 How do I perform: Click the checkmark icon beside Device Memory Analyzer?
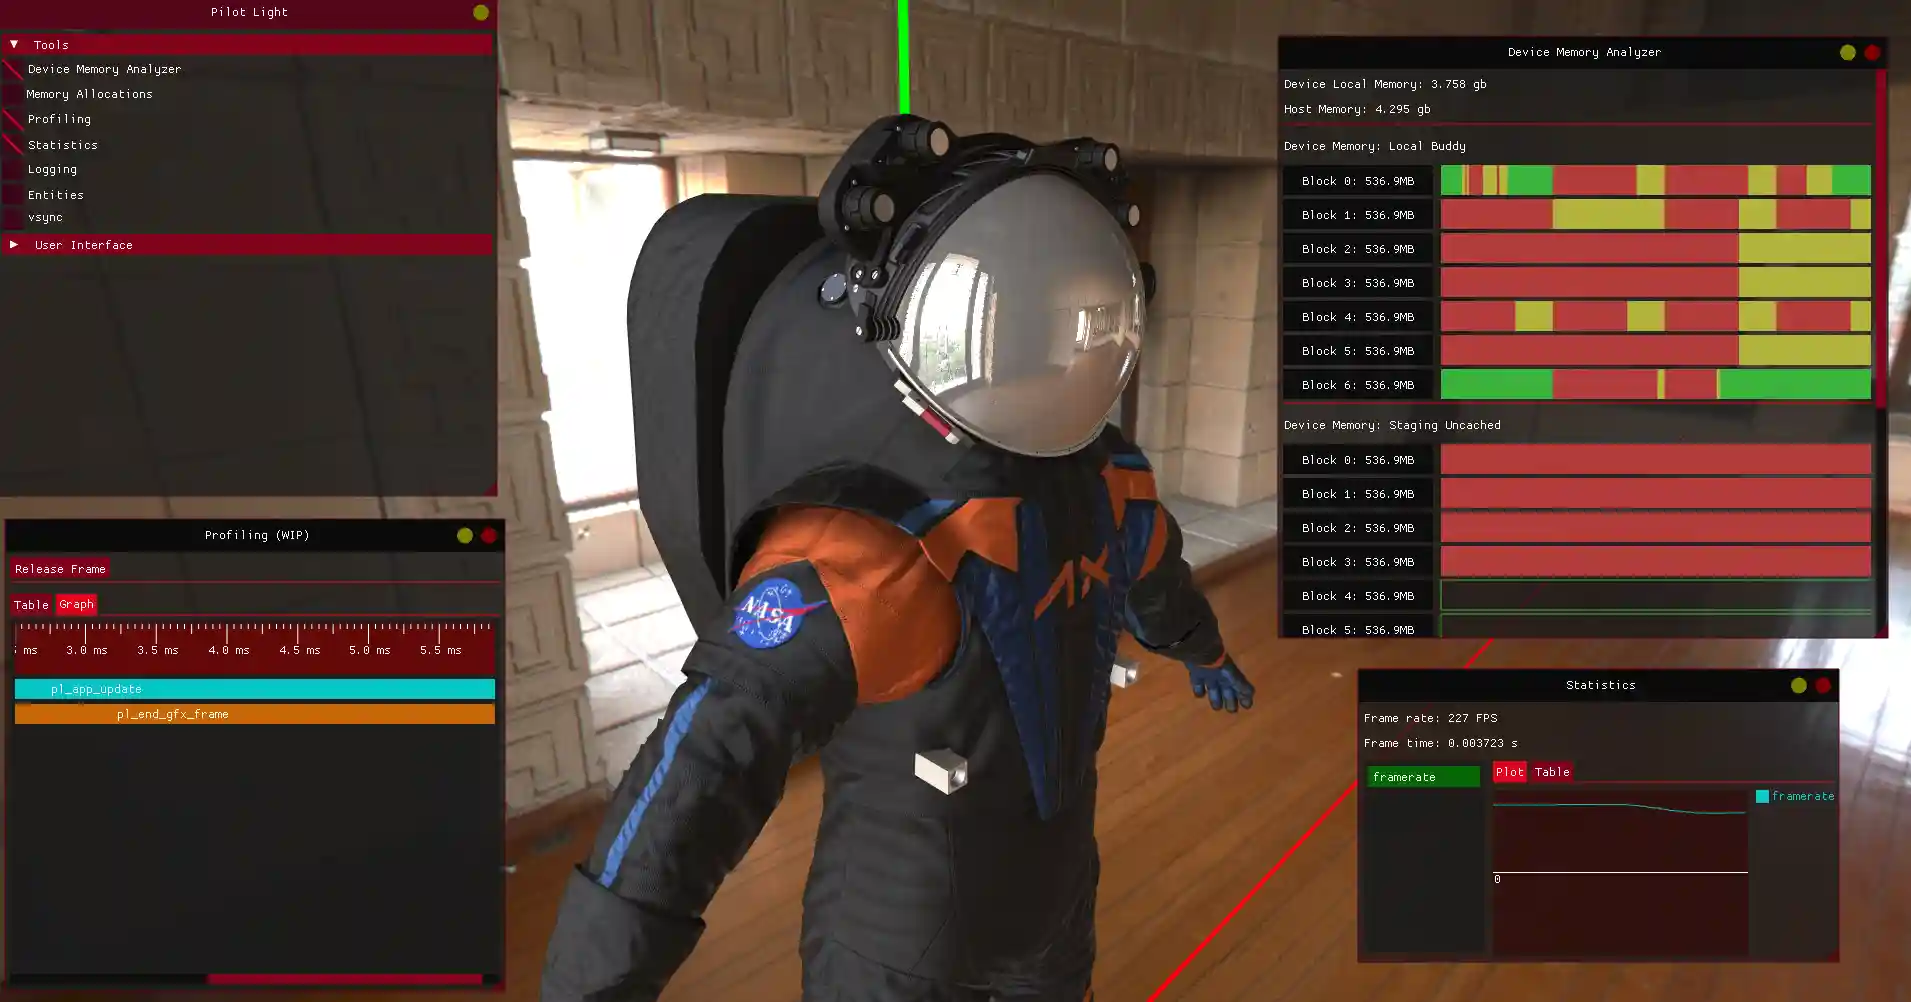click(x=12, y=68)
